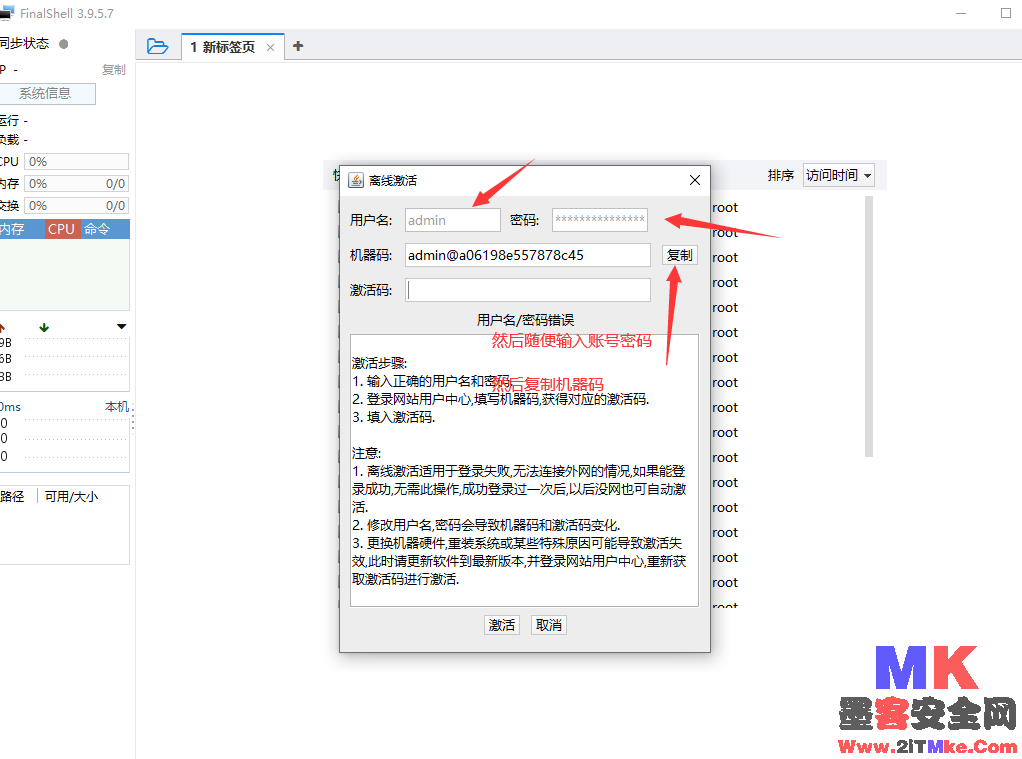The image size is (1022, 759).
Task: Open the connection manager folder icon
Action: (157, 46)
